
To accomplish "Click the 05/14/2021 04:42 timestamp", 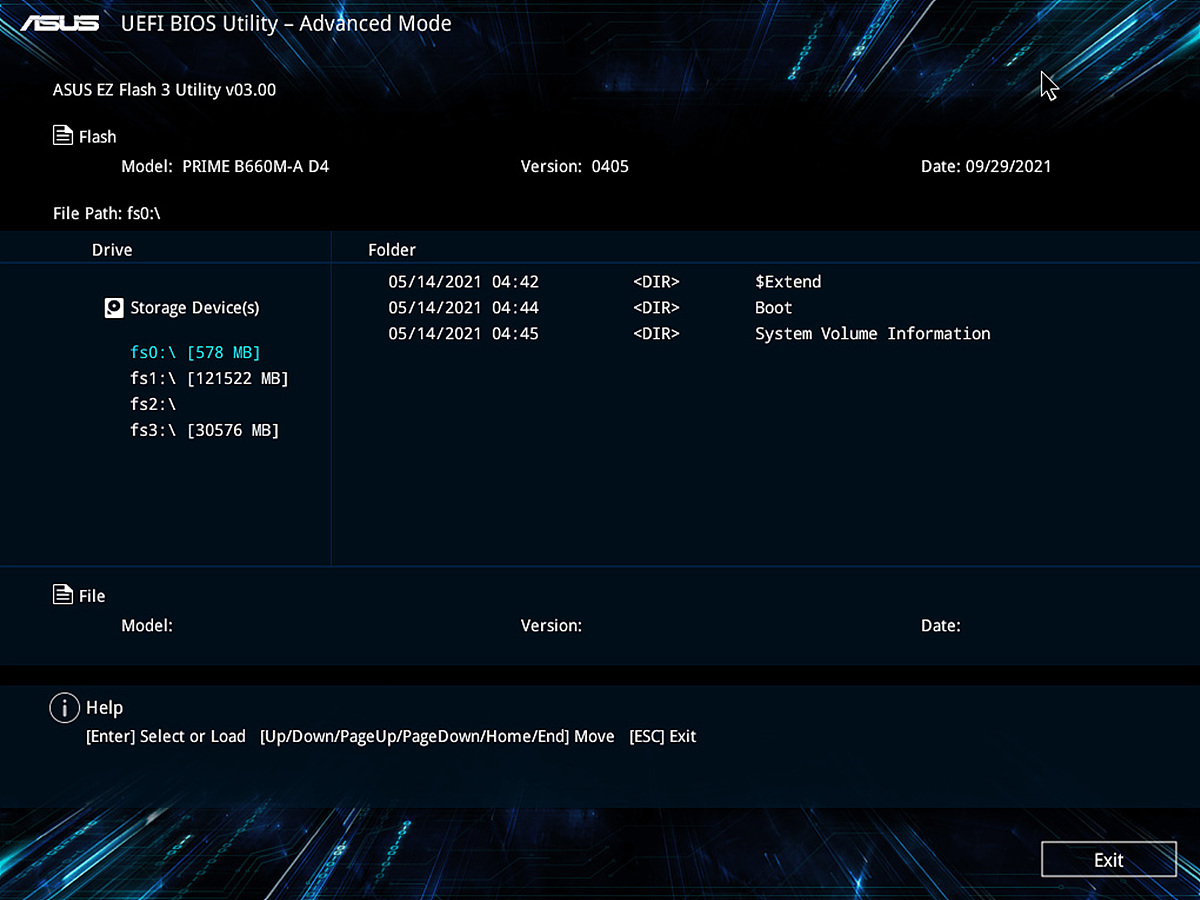I will tap(463, 282).
